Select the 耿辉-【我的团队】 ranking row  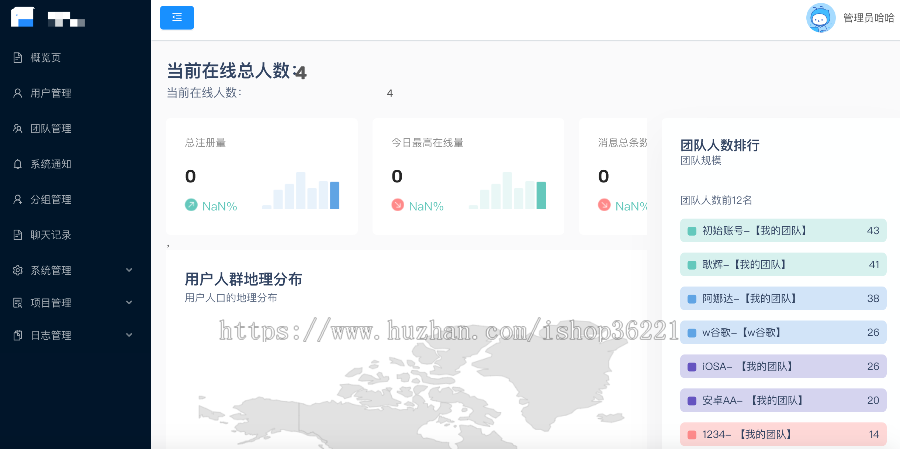tap(783, 264)
